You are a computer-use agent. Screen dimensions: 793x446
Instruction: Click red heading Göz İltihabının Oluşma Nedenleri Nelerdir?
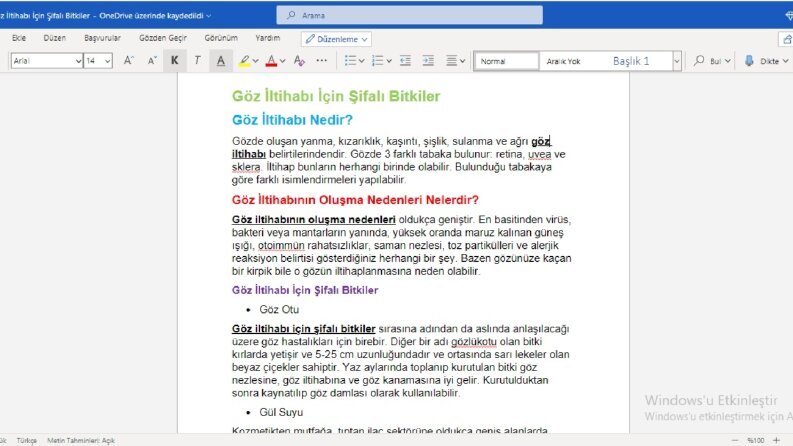(x=355, y=200)
